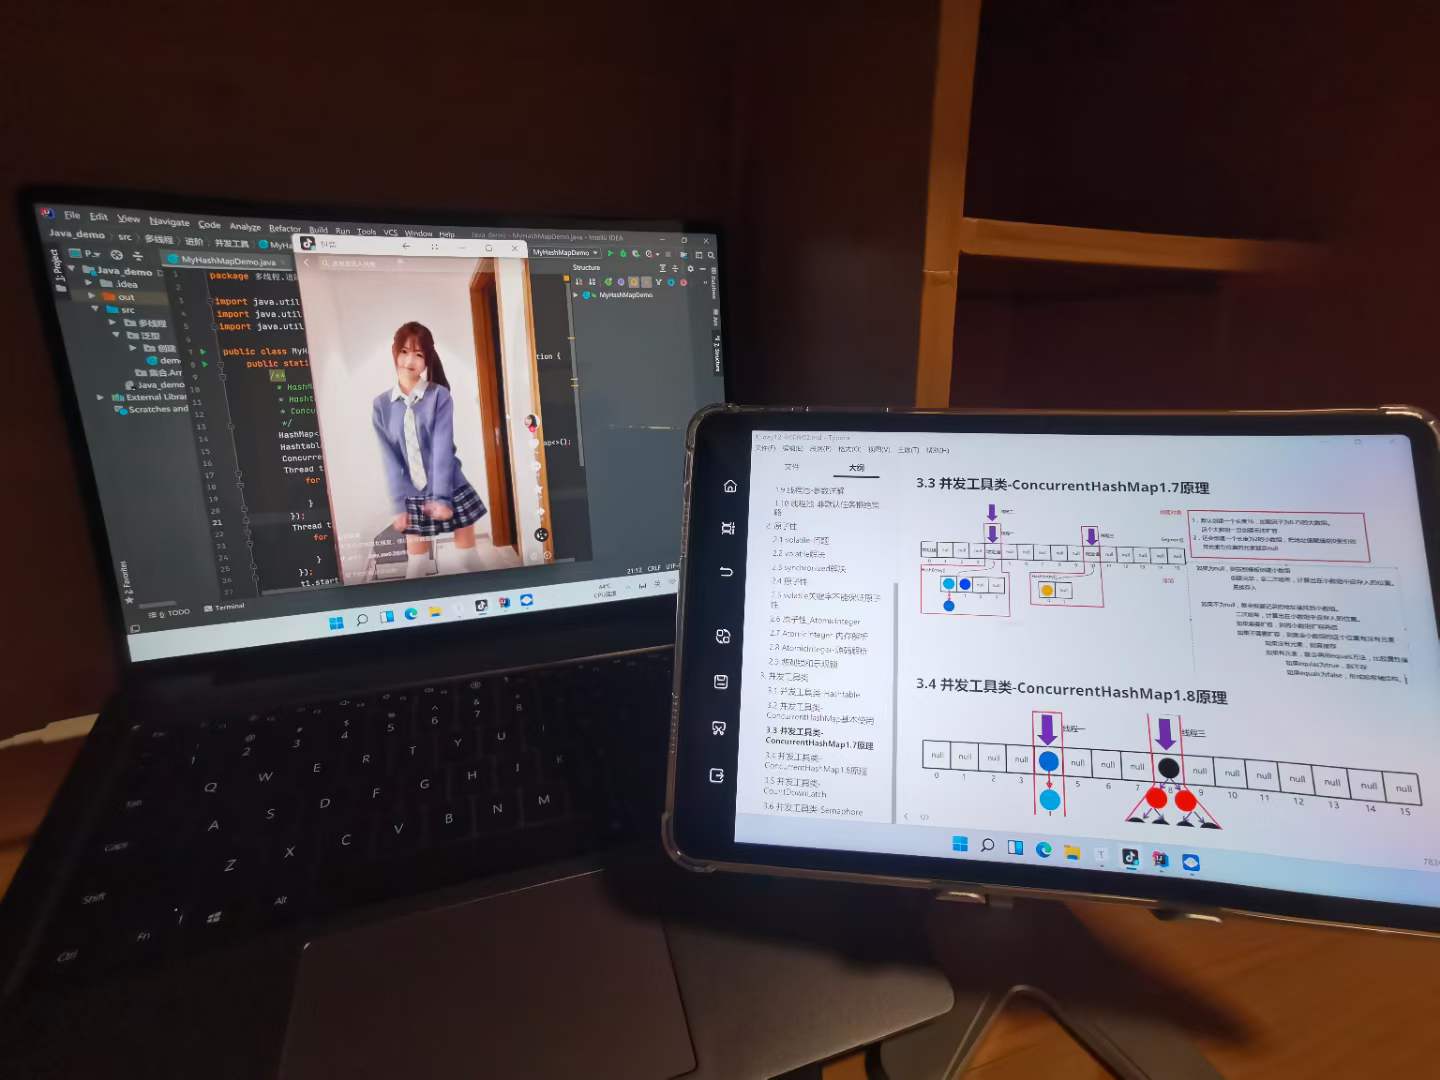Open outline entry 2.1 volatile 问题
Screen dimensions: 1440x1080
(800, 540)
